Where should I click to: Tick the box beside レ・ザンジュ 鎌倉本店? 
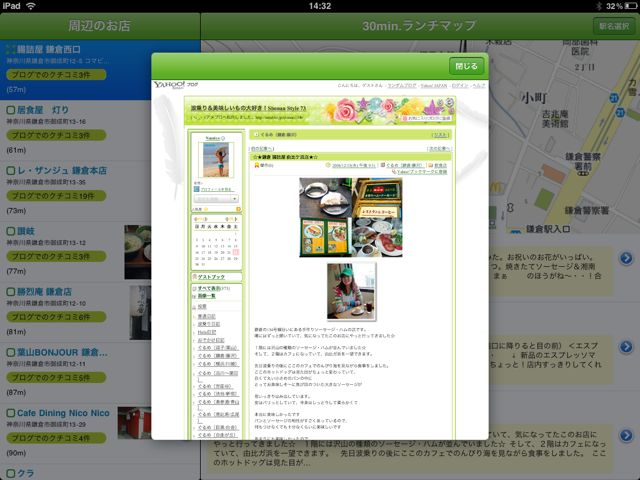[x=11, y=170]
